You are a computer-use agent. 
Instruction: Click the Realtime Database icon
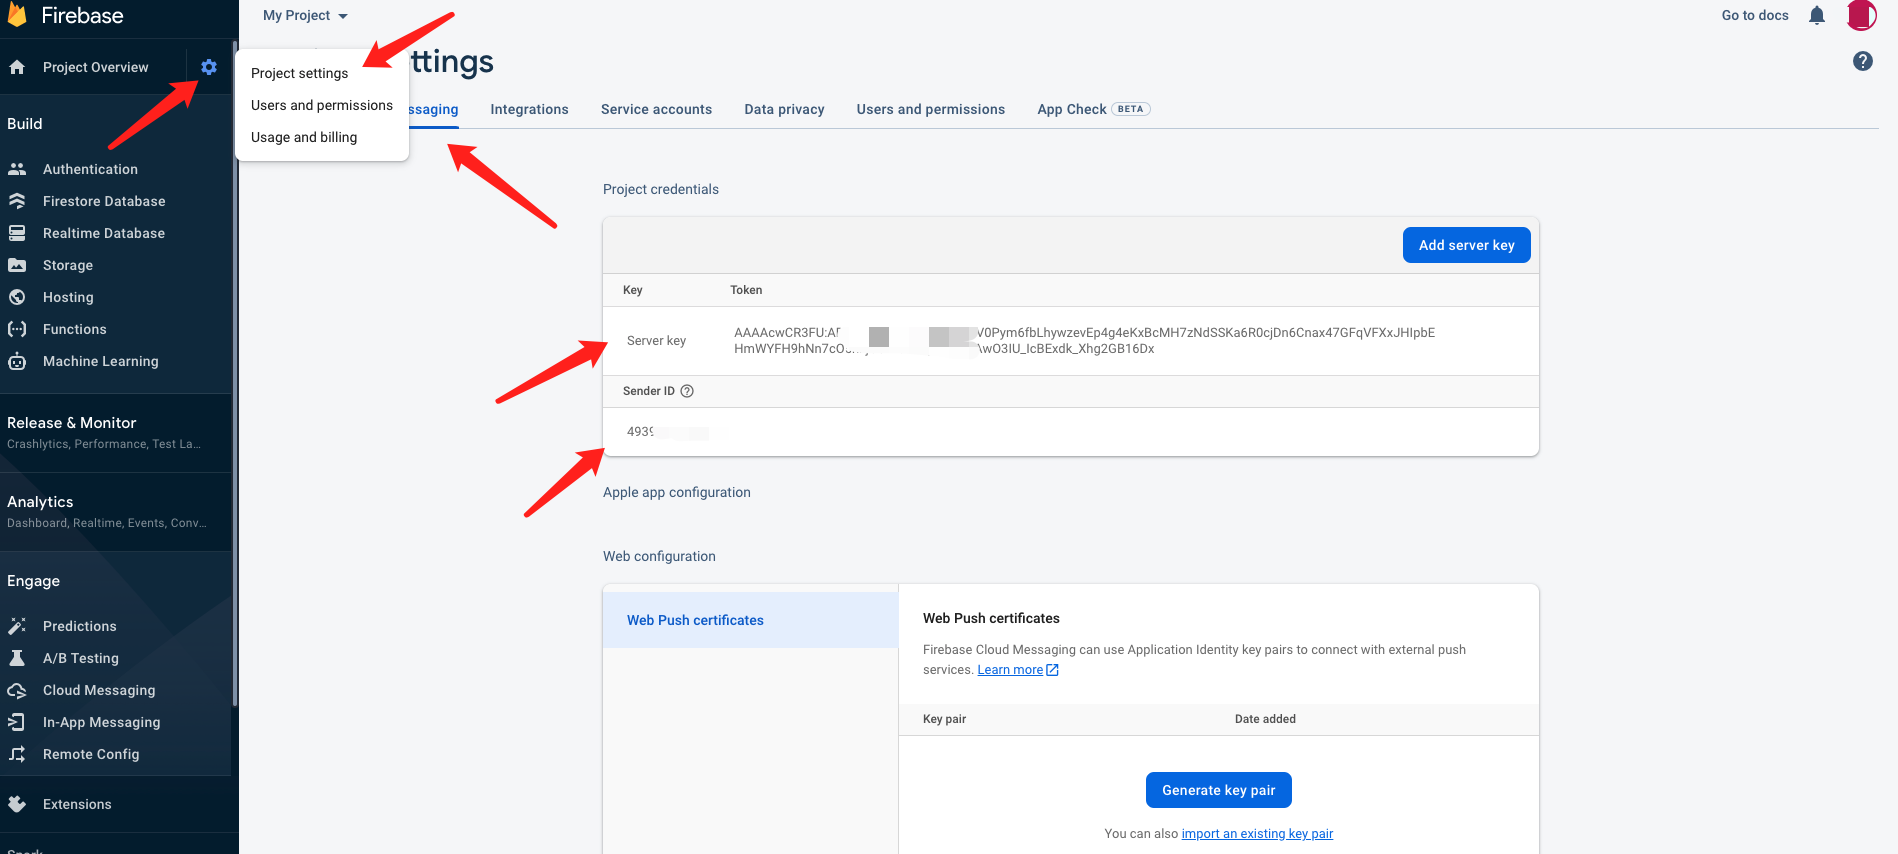17,233
